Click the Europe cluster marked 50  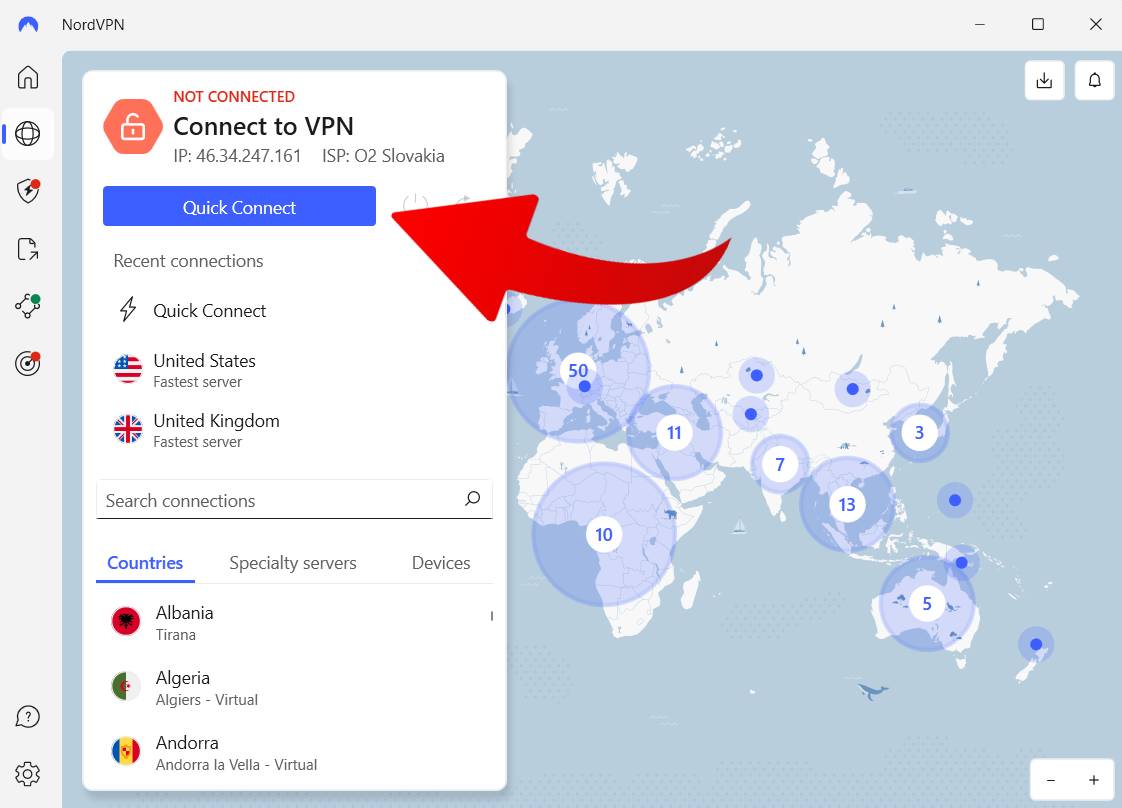(578, 370)
